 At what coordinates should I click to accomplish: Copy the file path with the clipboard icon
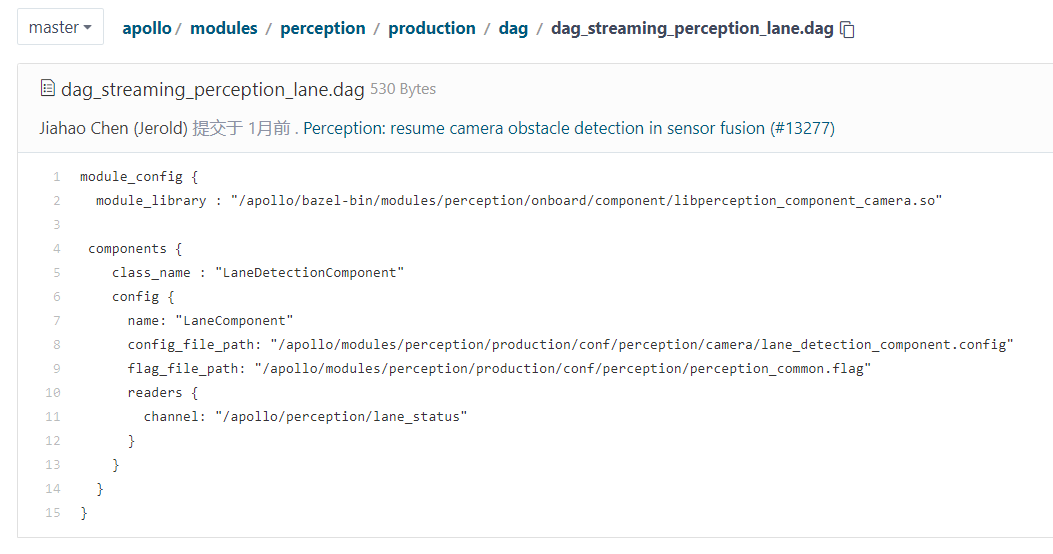848,29
